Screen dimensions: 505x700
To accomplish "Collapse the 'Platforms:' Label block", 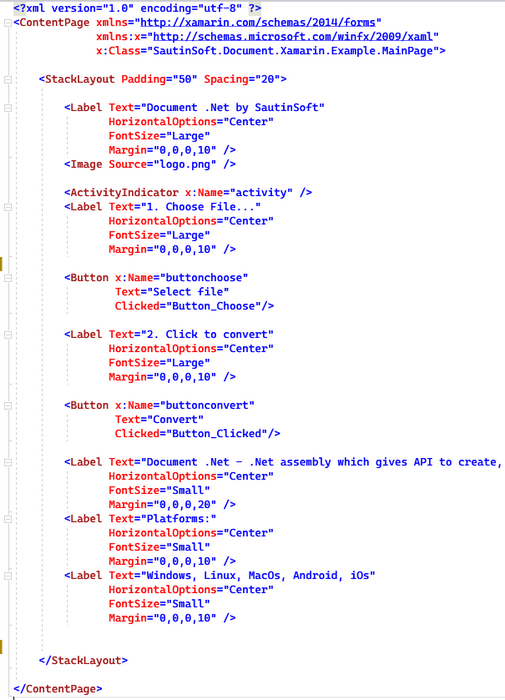I will point(8,519).
